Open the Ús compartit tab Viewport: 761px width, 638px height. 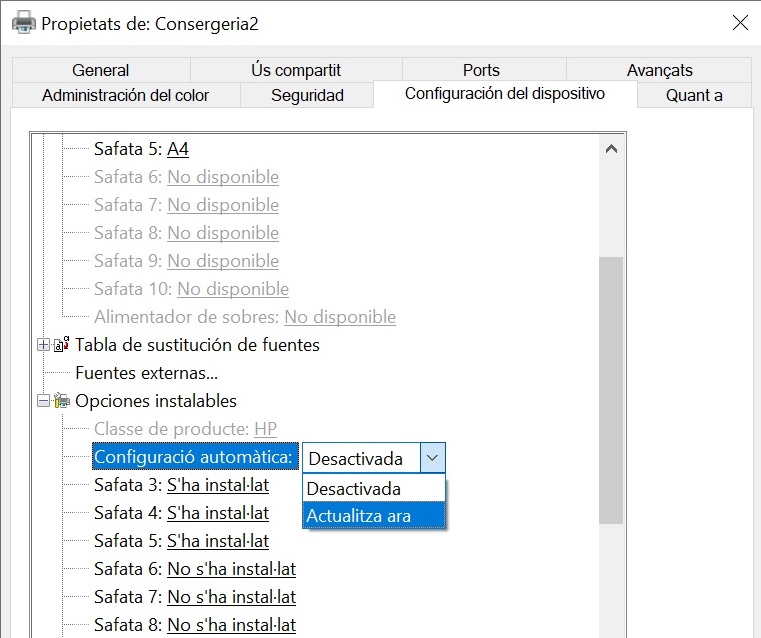coord(296,70)
